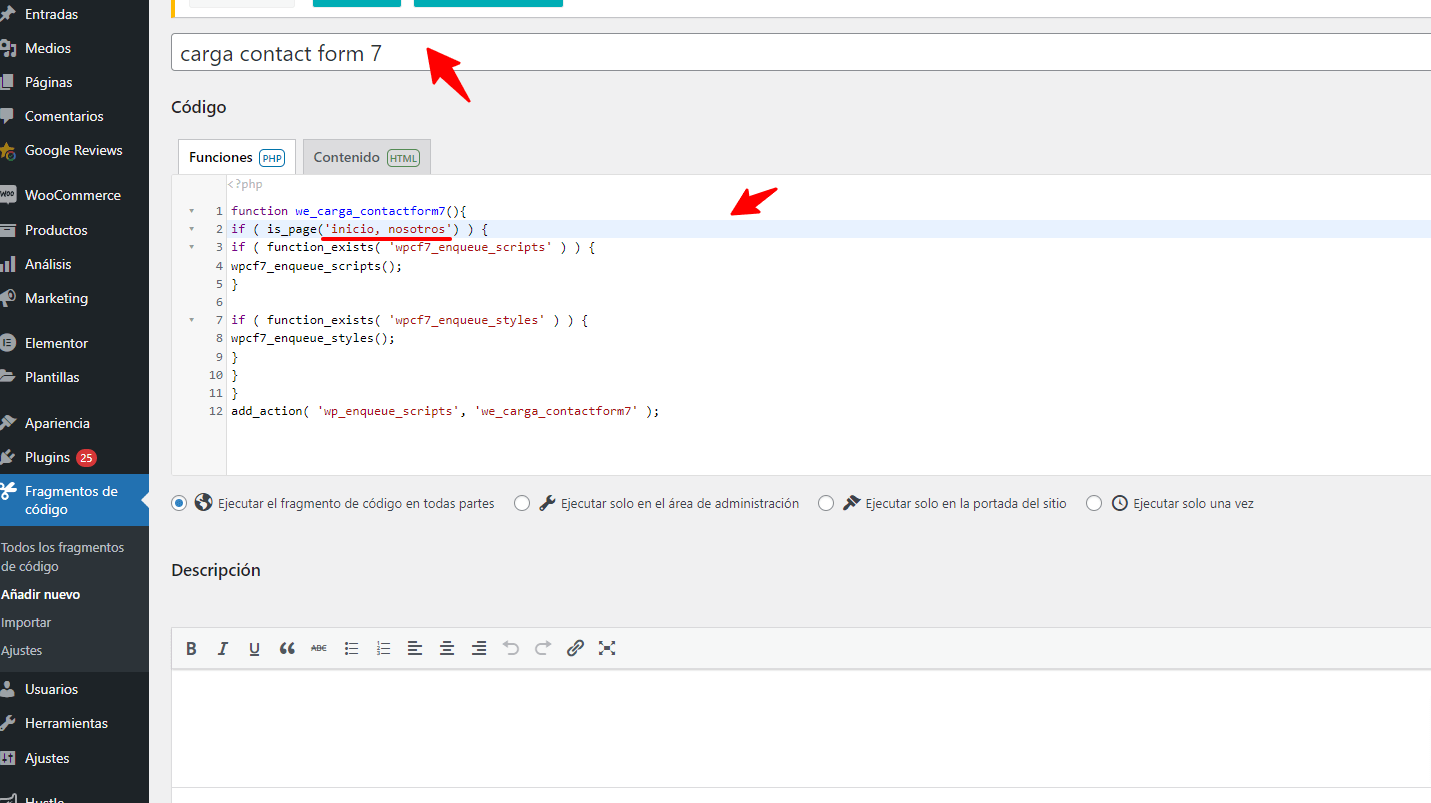Insert blockquote in description editor
The height and width of the screenshot is (803, 1431).
click(x=287, y=648)
